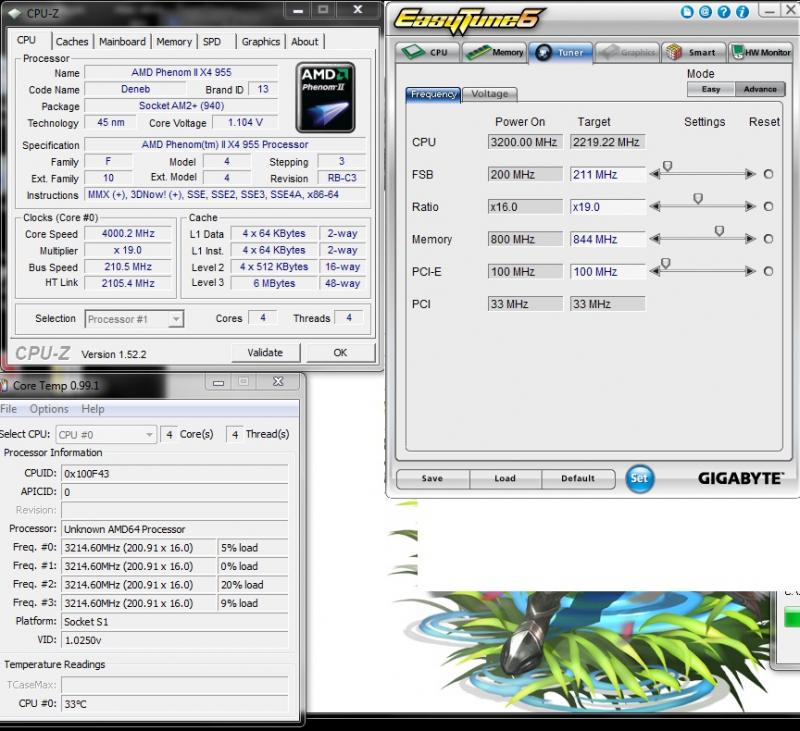Open the Graphics tab in EasyTune6
The image size is (800, 731).
coord(628,52)
